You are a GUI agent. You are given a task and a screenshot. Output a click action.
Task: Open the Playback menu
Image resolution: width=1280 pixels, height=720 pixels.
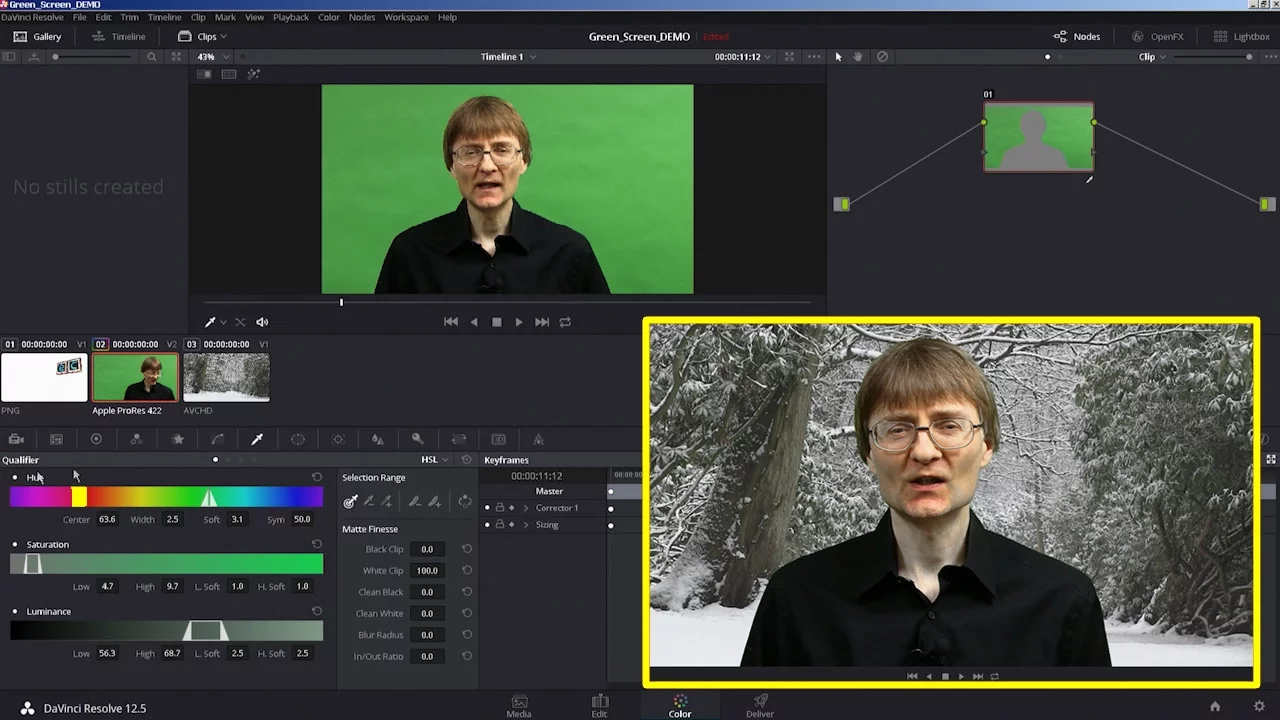[291, 17]
